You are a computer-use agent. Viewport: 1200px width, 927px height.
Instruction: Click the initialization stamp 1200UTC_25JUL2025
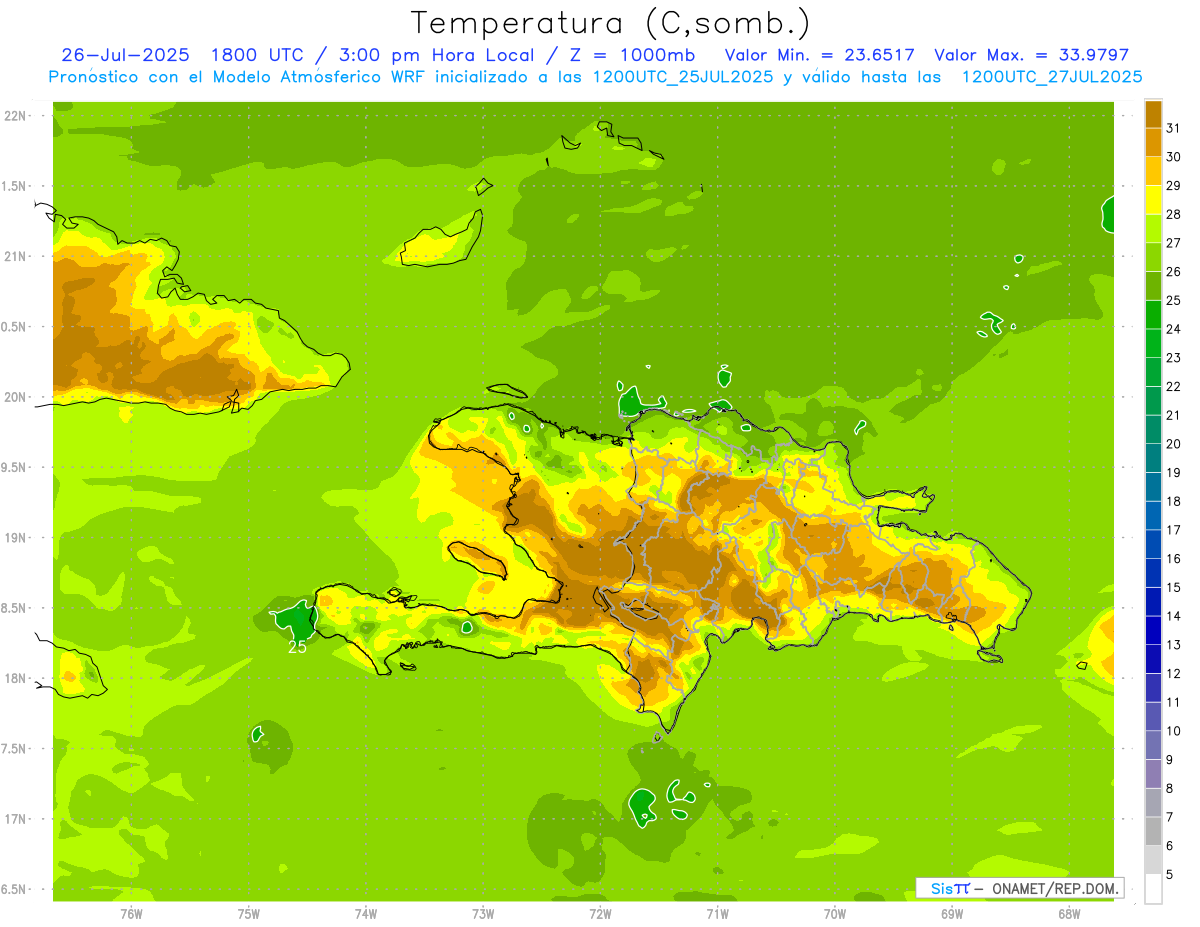683,77
